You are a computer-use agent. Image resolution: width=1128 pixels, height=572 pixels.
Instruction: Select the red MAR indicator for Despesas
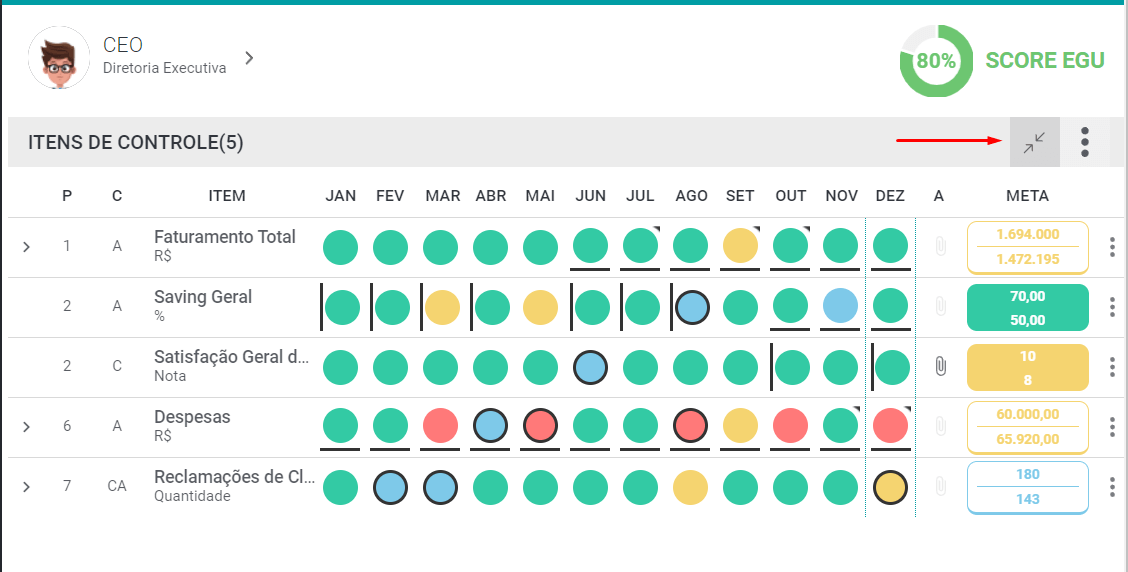441,425
